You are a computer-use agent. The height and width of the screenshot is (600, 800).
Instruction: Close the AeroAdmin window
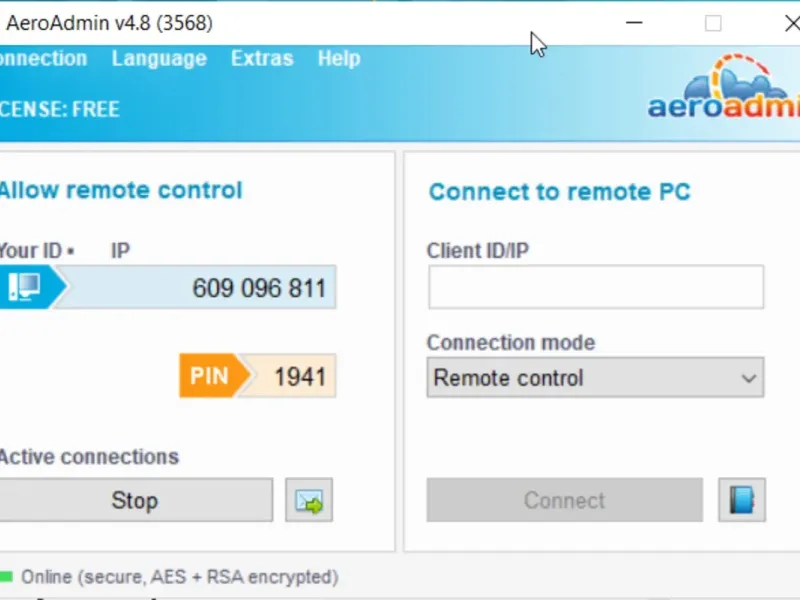pos(792,23)
